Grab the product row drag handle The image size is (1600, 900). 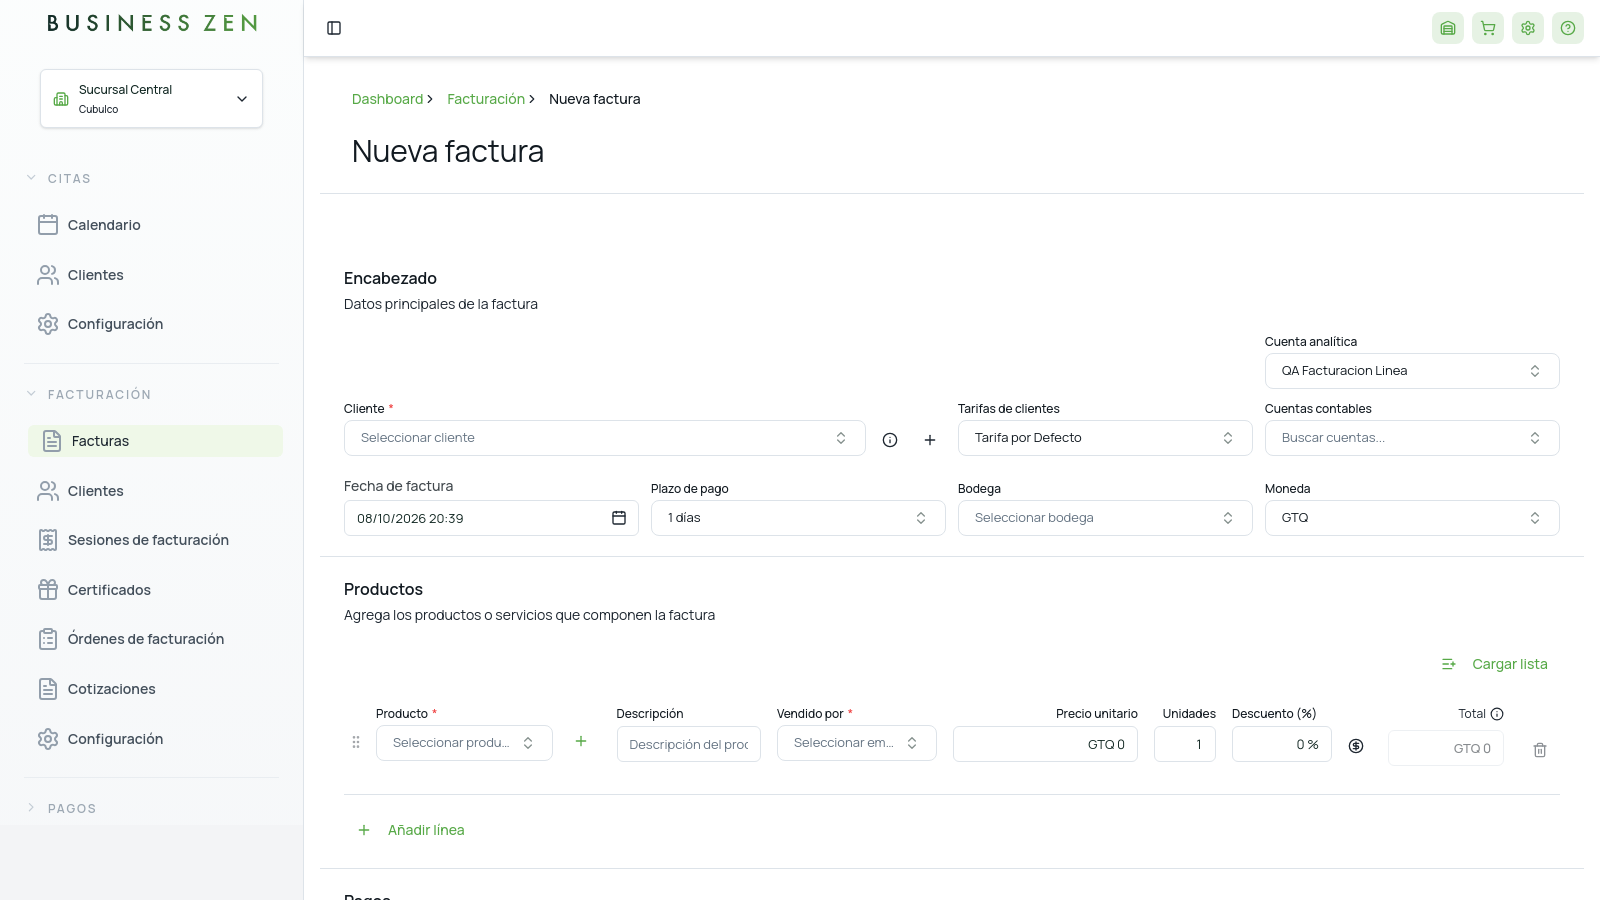pyautogui.click(x=356, y=742)
